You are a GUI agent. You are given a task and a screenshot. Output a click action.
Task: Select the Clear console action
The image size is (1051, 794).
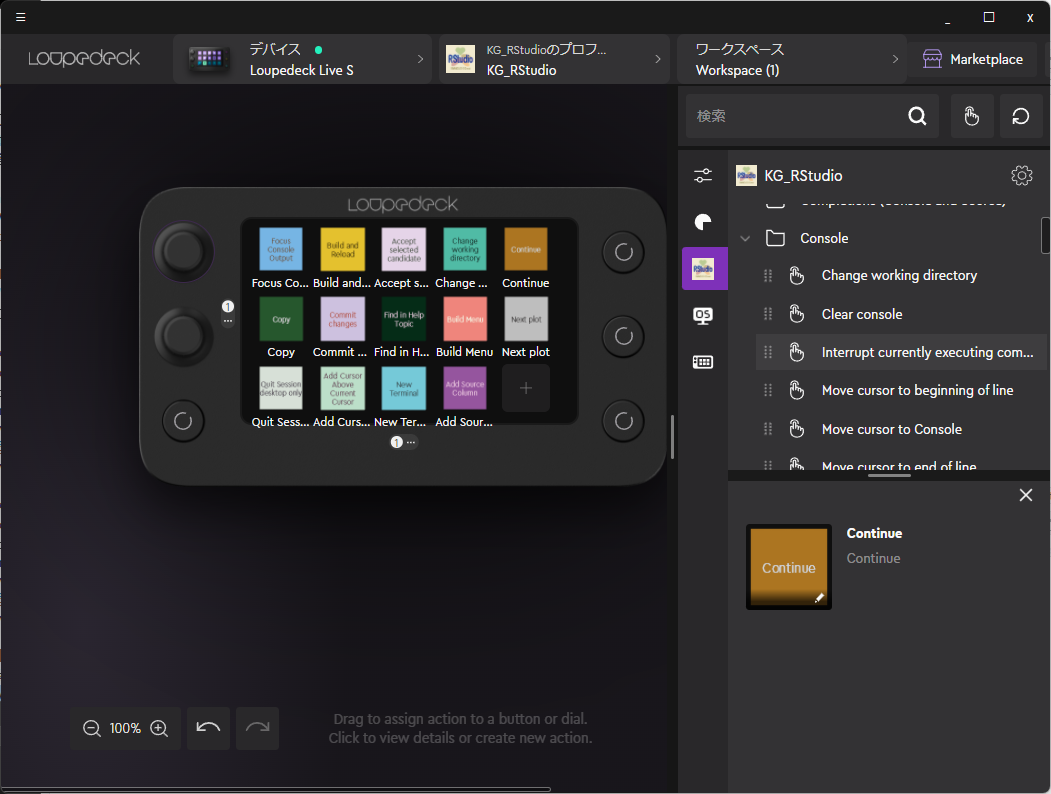pos(901,314)
